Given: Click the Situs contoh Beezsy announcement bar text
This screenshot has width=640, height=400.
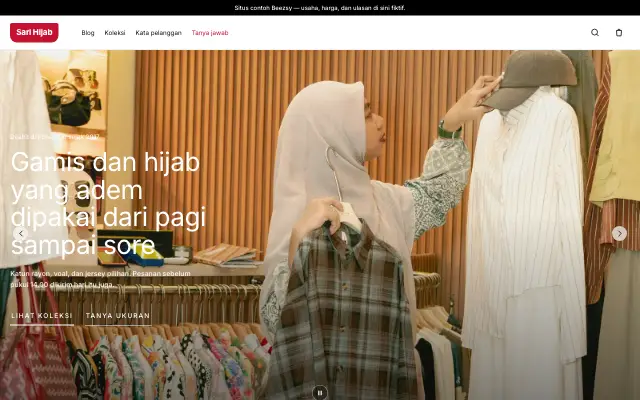Looking at the screenshot, I should tap(320, 8).
